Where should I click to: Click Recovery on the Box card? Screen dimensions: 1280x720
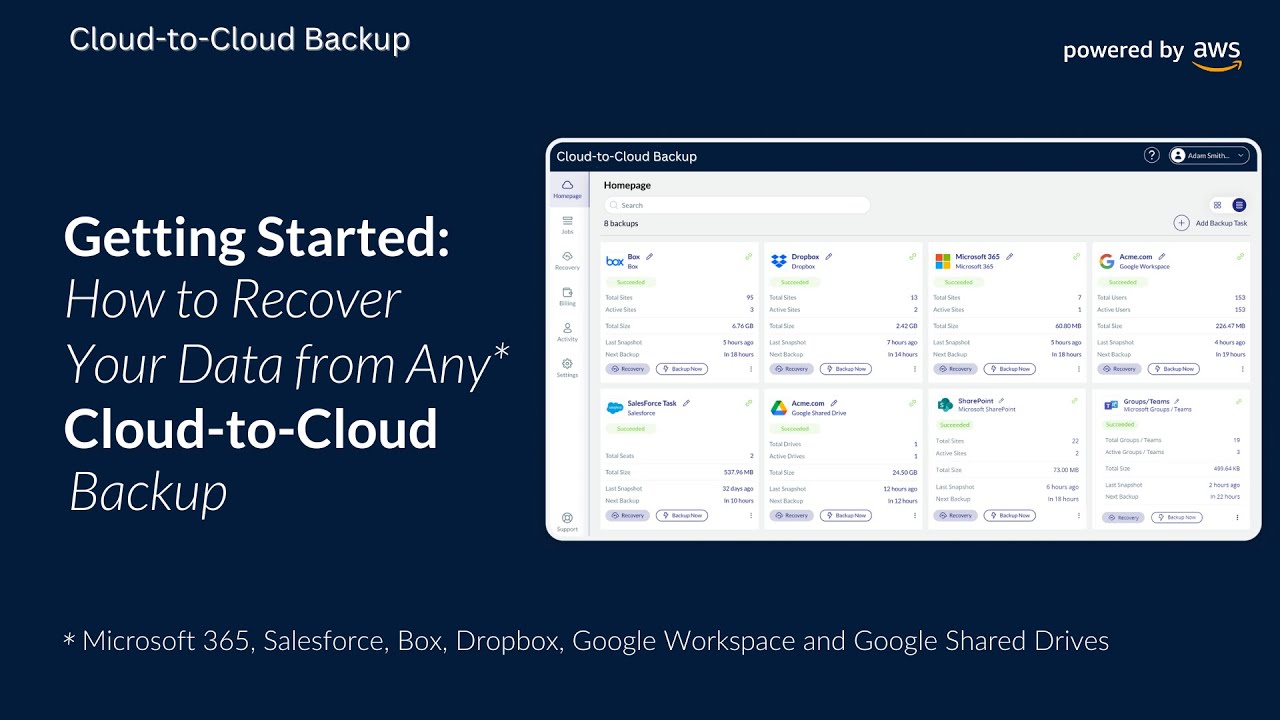click(627, 369)
